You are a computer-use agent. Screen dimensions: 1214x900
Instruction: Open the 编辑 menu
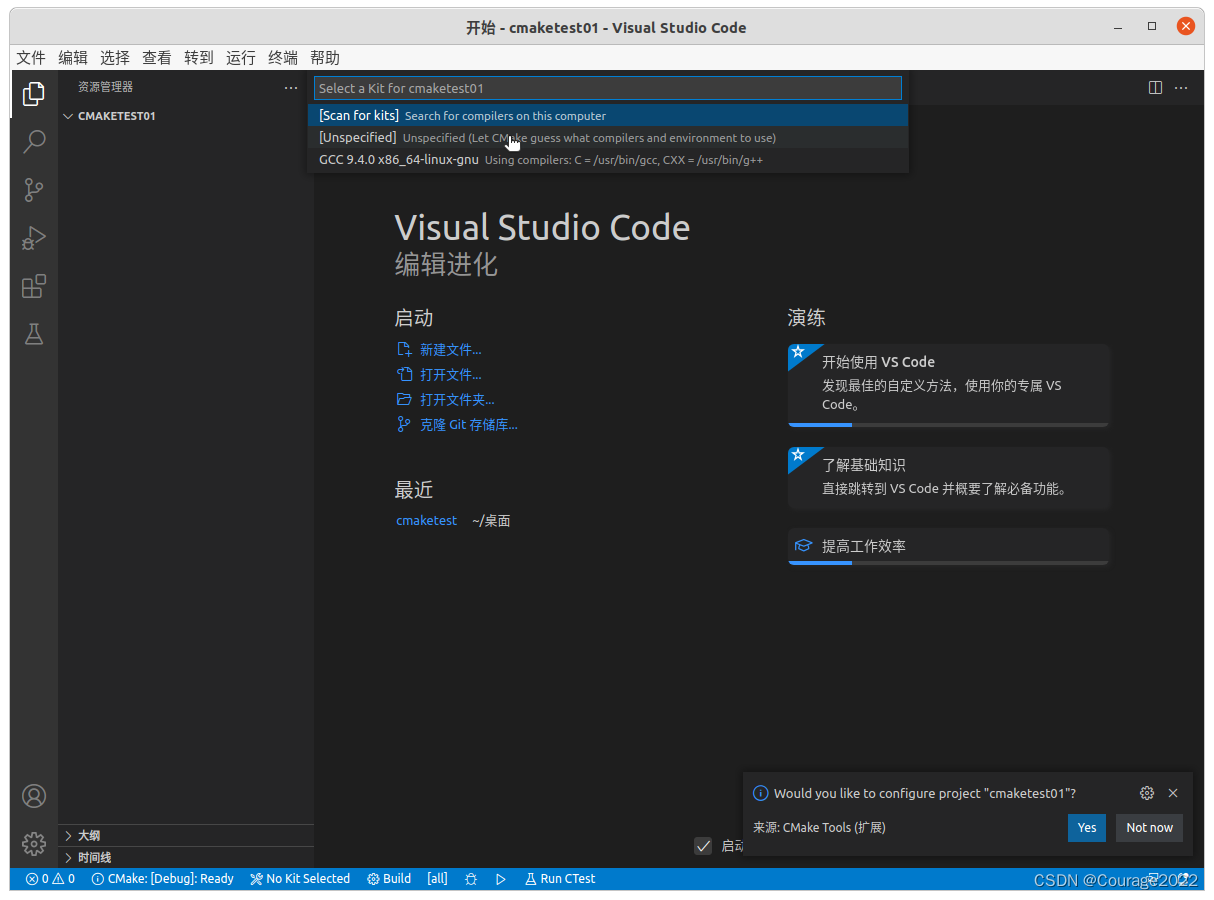[73, 58]
